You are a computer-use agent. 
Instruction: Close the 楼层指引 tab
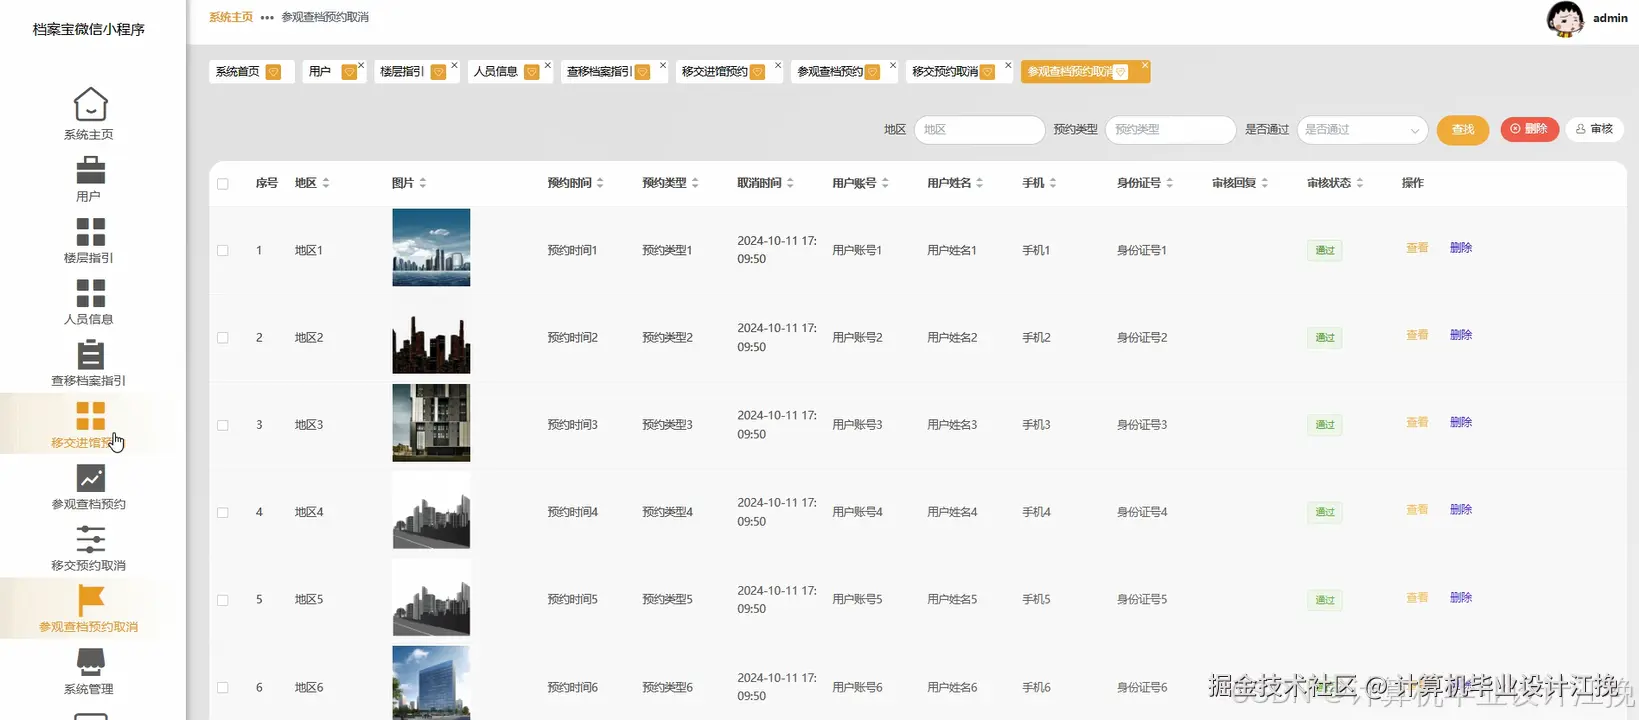point(454,65)
